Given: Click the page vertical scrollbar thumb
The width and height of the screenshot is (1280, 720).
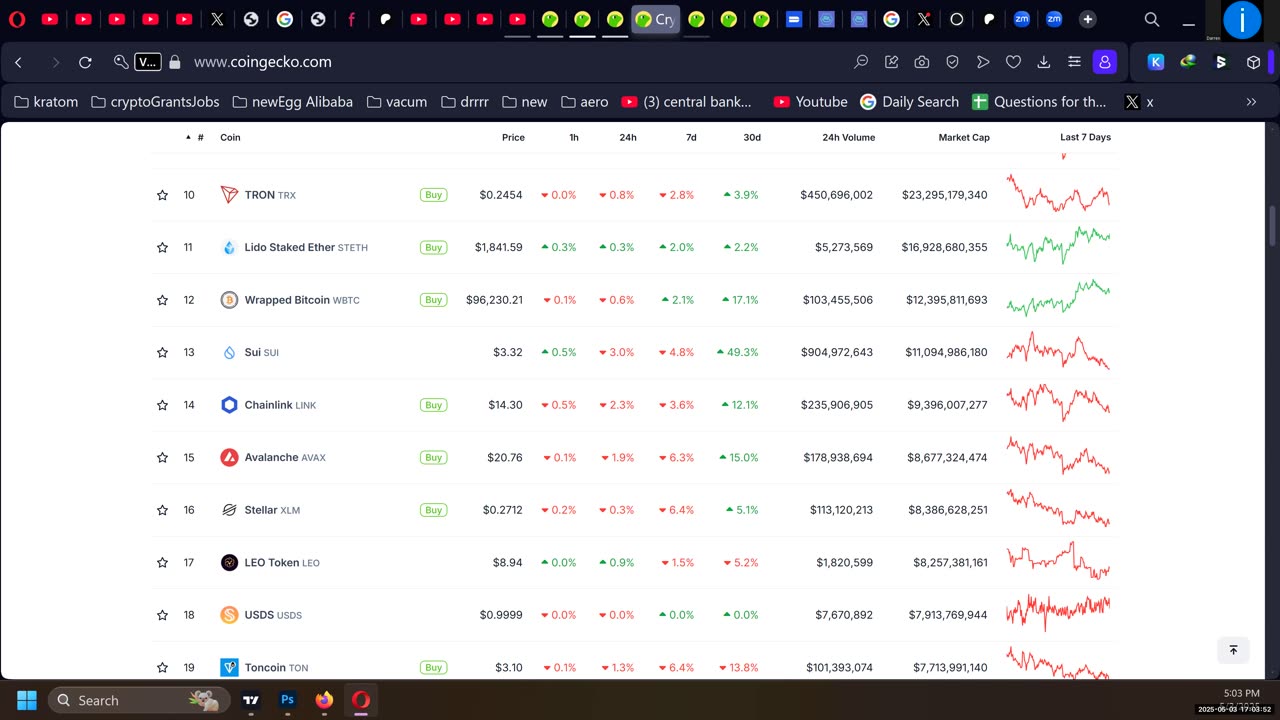Looking at the screenshot, I should 1273,225.
